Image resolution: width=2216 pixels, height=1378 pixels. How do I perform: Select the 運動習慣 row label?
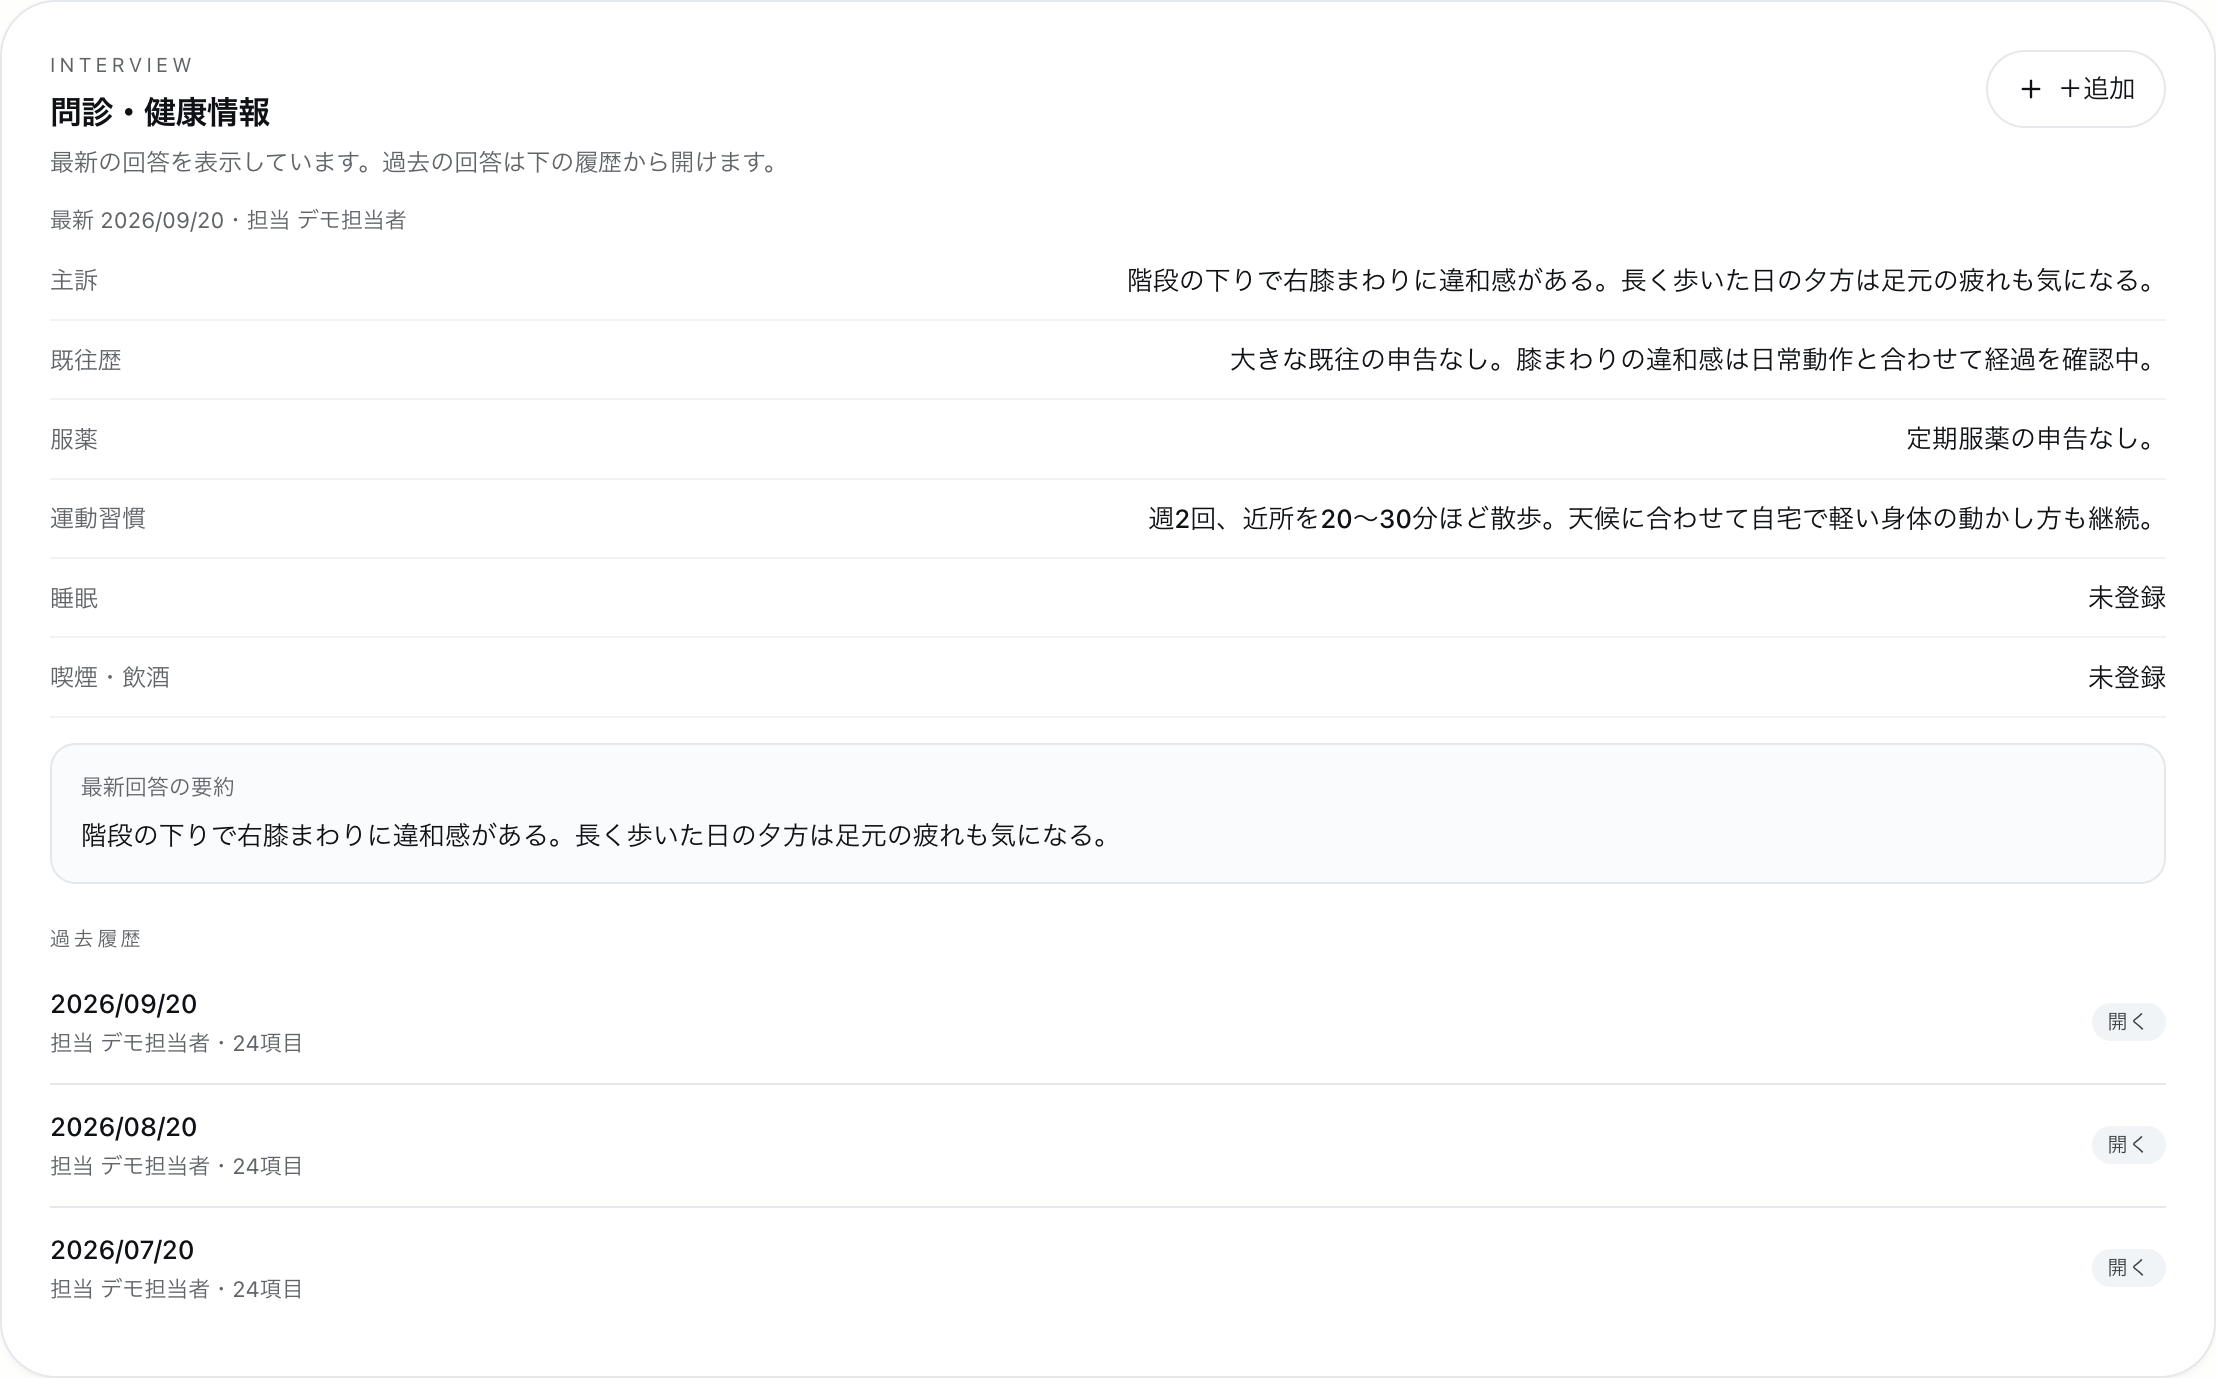coord(98,518)
